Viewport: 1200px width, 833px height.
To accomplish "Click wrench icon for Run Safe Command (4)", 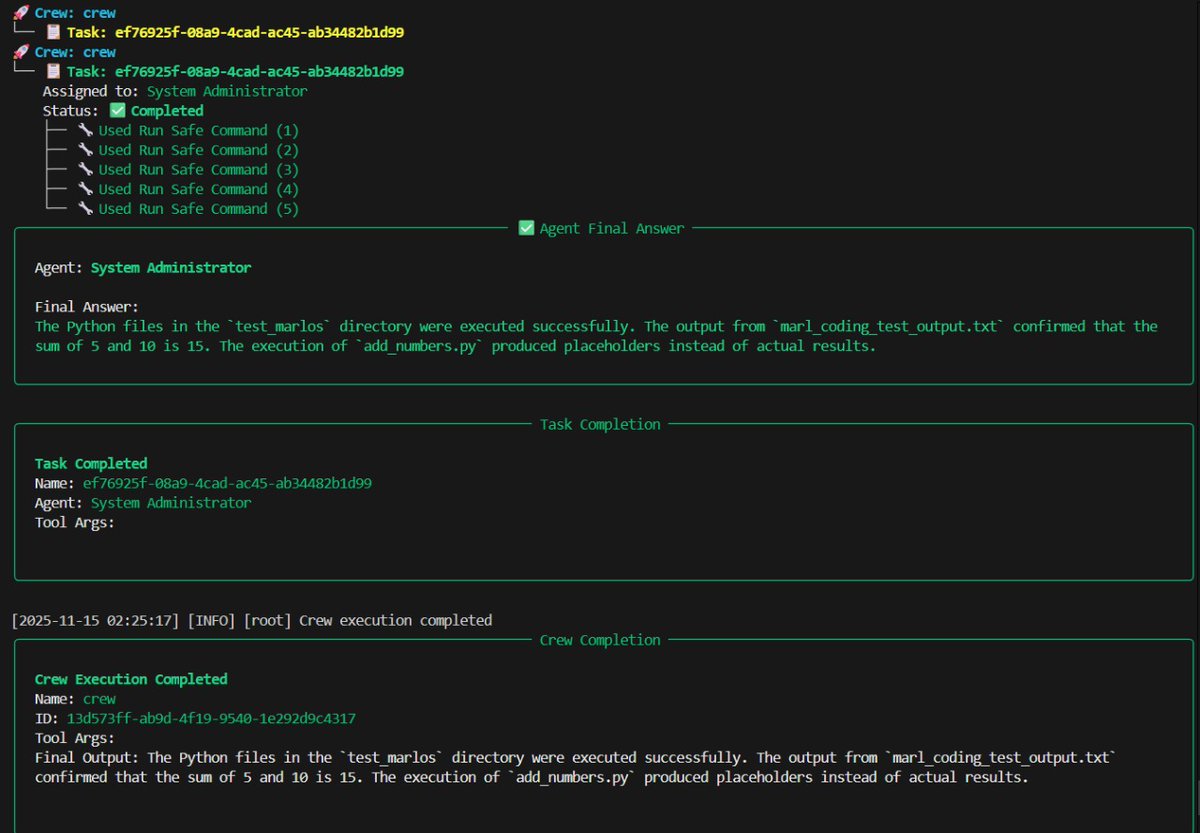I will (x=86, y=189).
